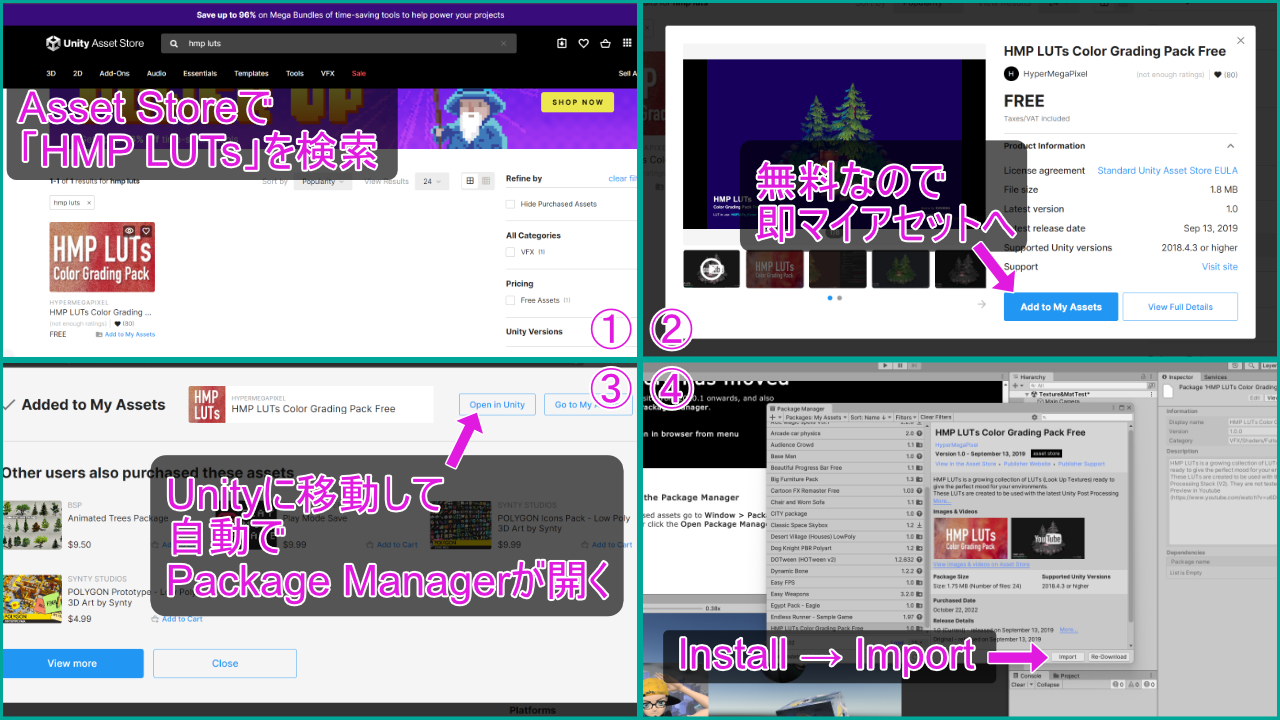1280x720 pixels.
Task: Click Add to My Assets blue button
Action: pos(1061,307)
